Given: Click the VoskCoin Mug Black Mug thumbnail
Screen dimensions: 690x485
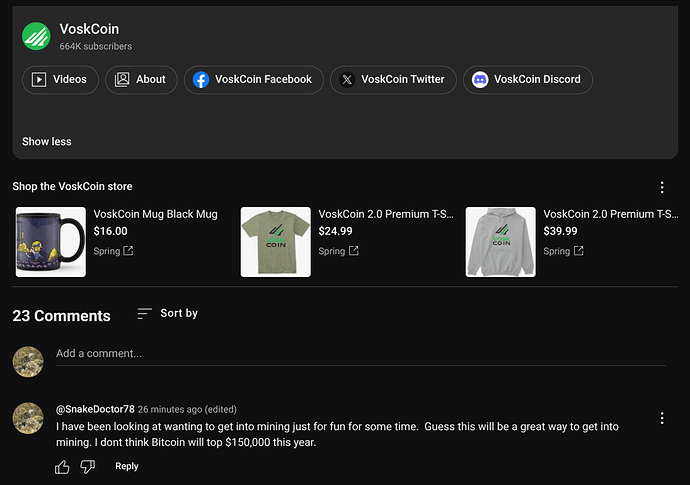Looking at the screenshot, I should coord(51,242).
